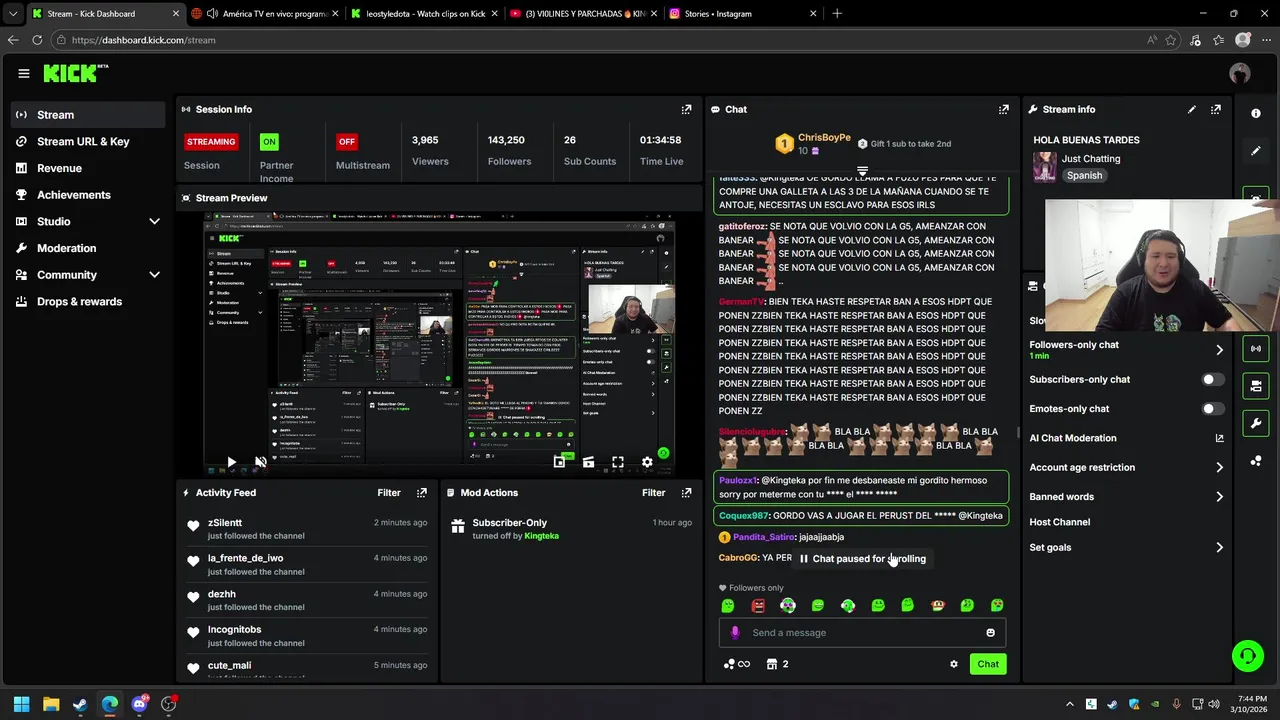Open user avatar in top right
1280x720 pixels.
(x=1240, y=73)
